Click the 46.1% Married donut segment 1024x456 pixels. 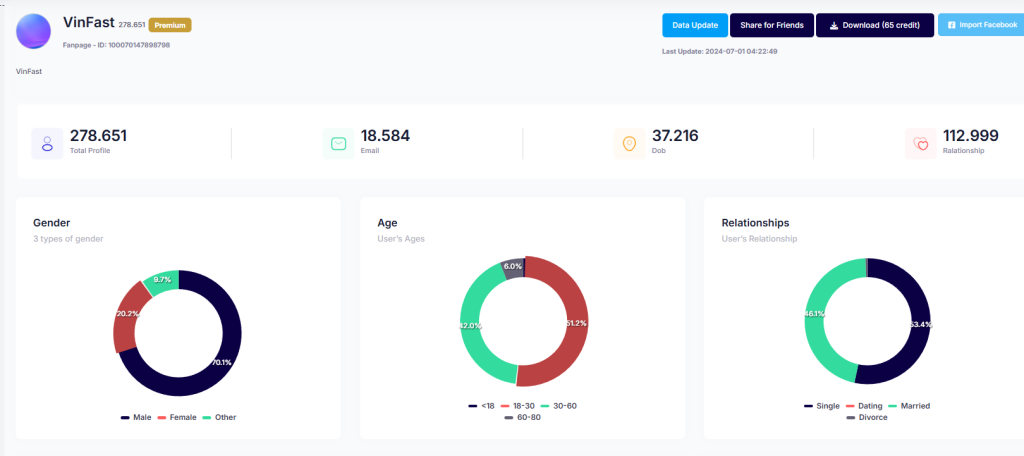pos(816,314)
